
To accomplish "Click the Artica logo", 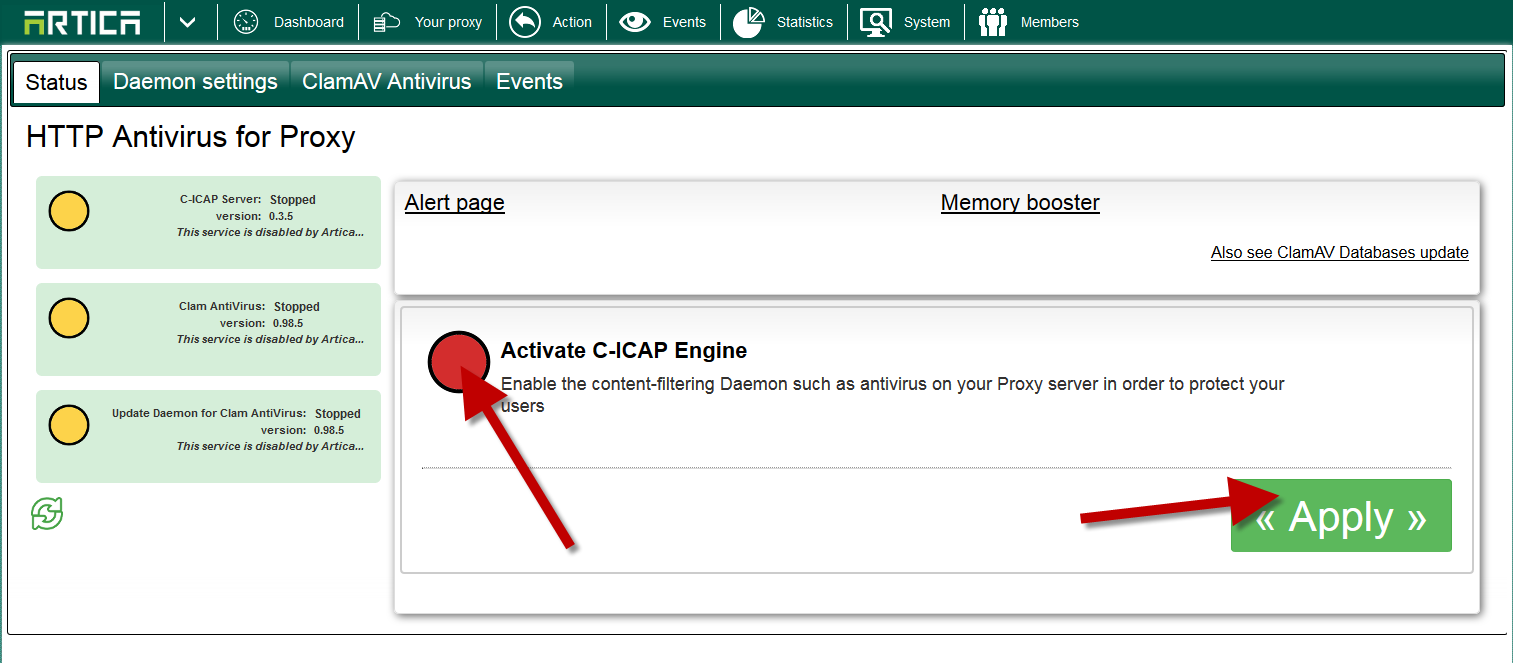I will coord(82,22).
